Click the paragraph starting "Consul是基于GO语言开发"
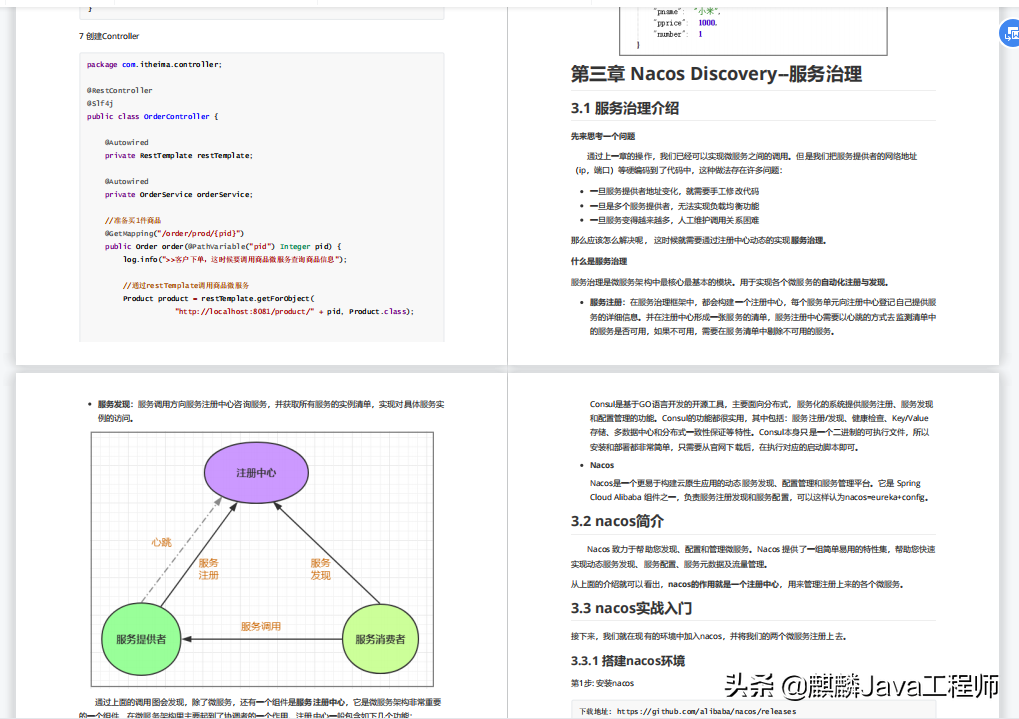 pyautogui.click(x=761, y=426)
